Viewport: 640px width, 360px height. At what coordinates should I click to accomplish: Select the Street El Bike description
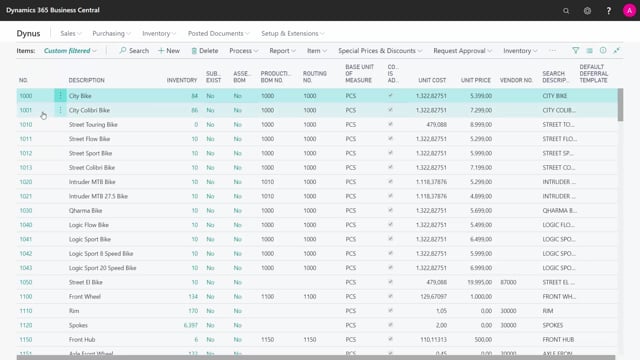pyautogui.click(x=85, y=282)
